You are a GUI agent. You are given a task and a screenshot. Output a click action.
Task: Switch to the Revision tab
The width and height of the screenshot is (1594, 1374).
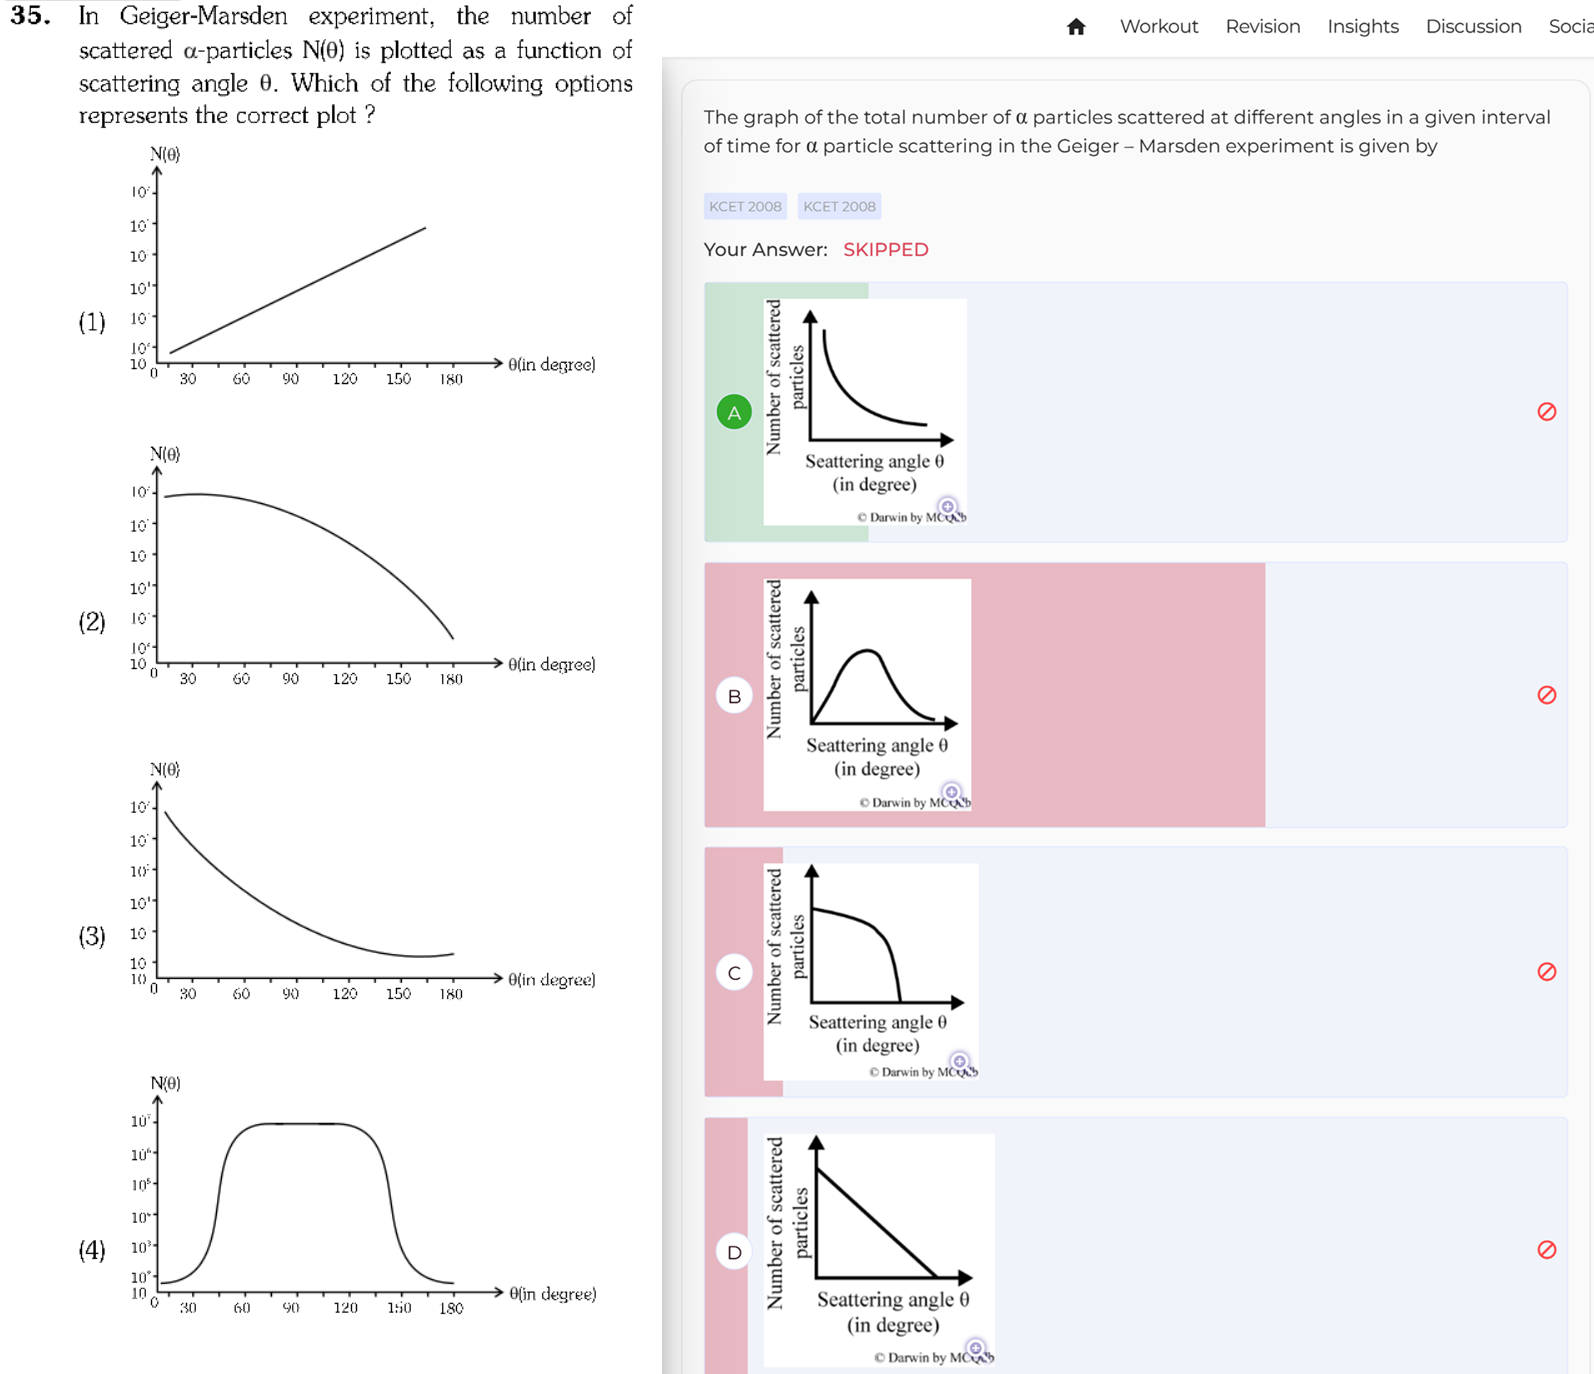(x=1262, y=27)
